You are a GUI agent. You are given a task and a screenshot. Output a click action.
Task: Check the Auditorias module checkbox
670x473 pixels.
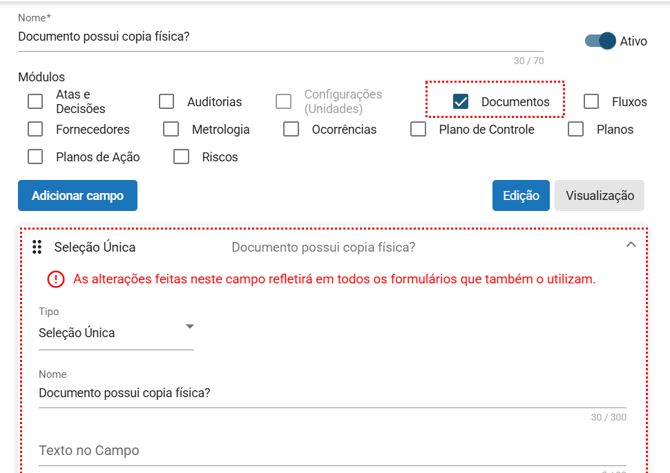[167, 101]
